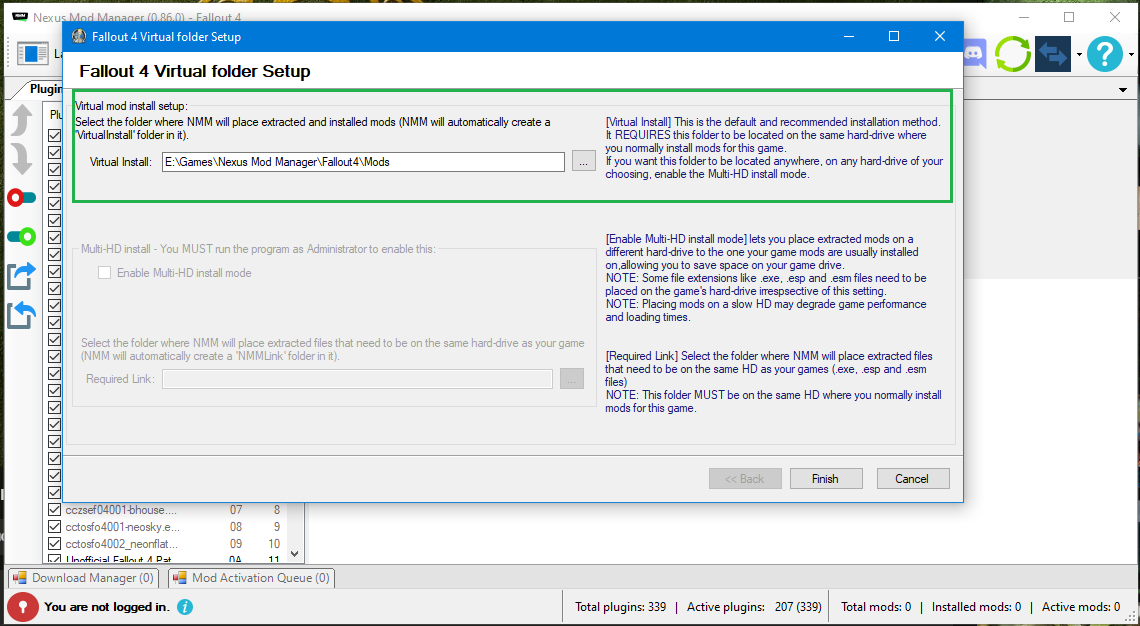
Task: Click the green circular refresh icon
Action: (x=1012, y=54)
